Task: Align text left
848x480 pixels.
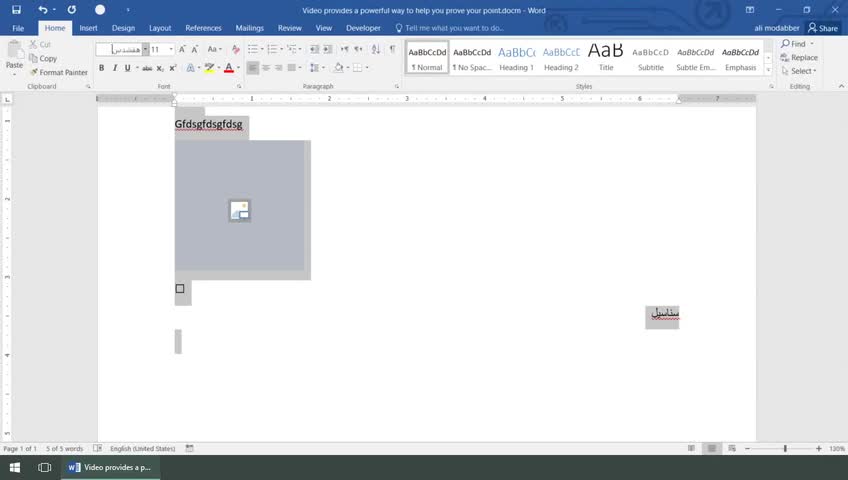Action: pos(253,68)
